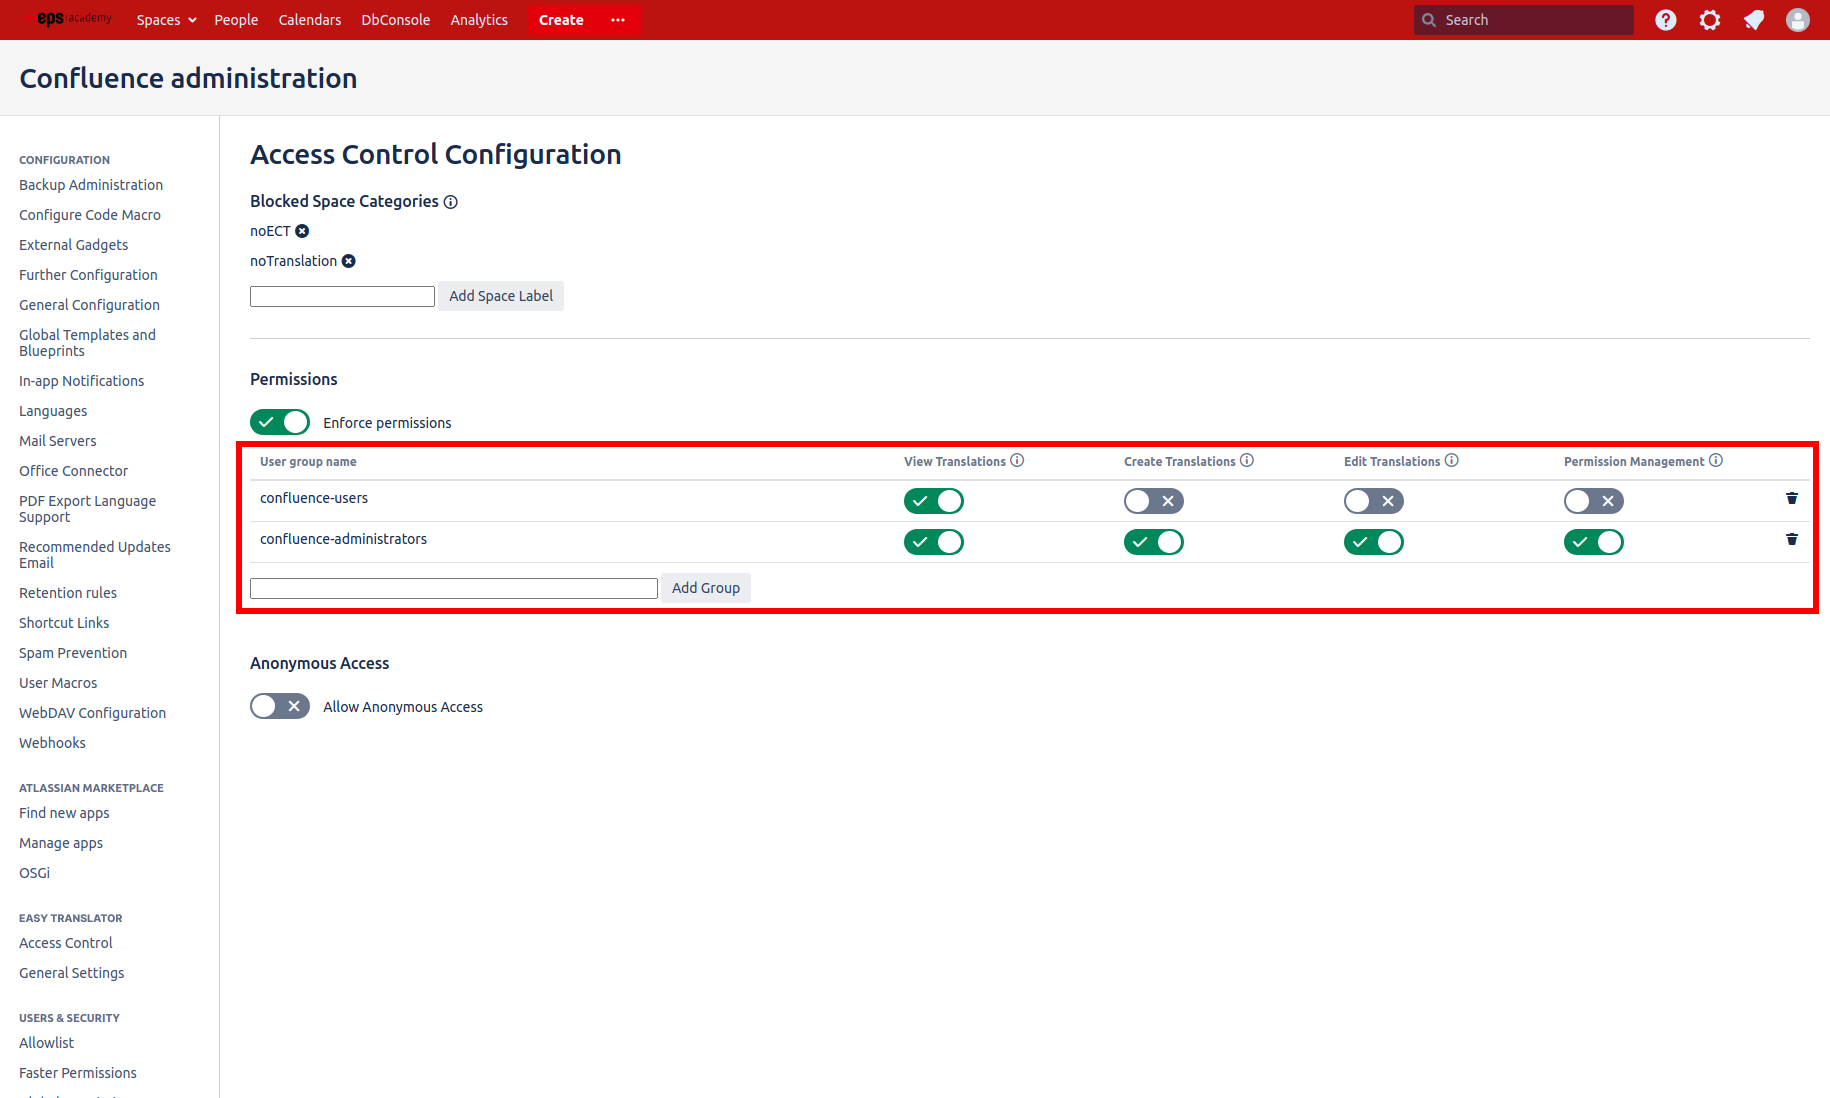The width and height of the screenshot is (1830, 1098).
Task: Click the info icon next to Permission Management
Action: pos(1717,460)
